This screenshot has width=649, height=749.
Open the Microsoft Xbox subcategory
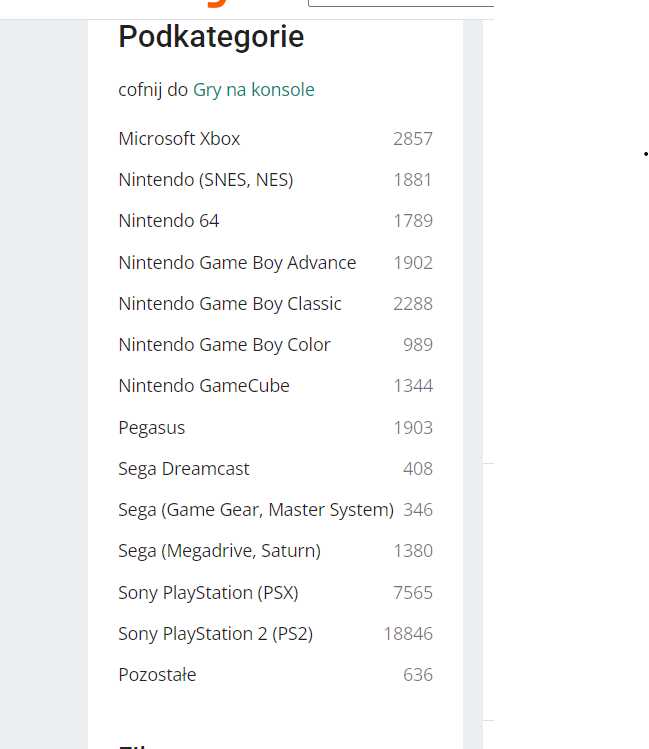coord(179,139)
